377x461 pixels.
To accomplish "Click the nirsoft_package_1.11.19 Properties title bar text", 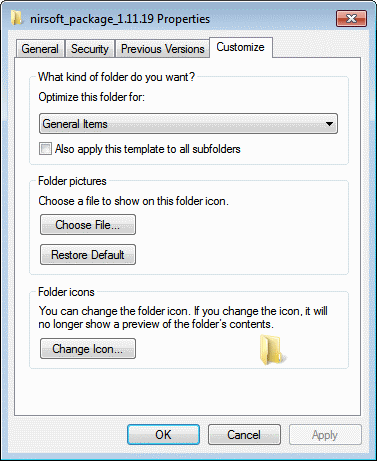I will click(x=120, y=19).
